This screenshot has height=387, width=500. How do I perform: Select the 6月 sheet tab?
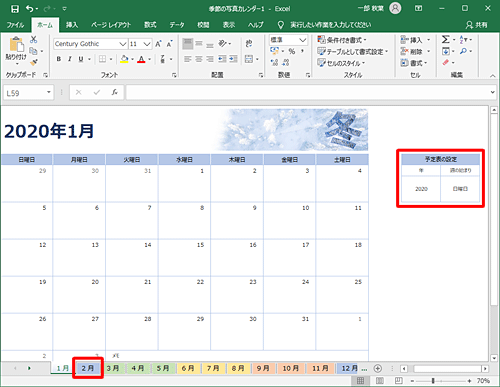click(x=188, y=368)
